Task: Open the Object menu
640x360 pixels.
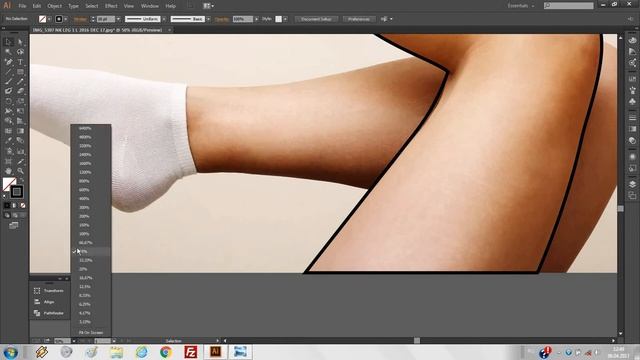Action: coord(54,6)
